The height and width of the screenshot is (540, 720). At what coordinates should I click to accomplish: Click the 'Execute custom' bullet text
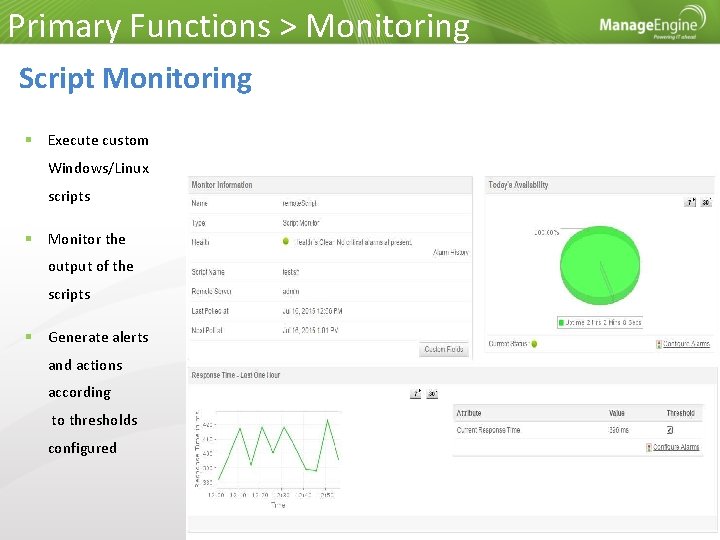point(98,141)
